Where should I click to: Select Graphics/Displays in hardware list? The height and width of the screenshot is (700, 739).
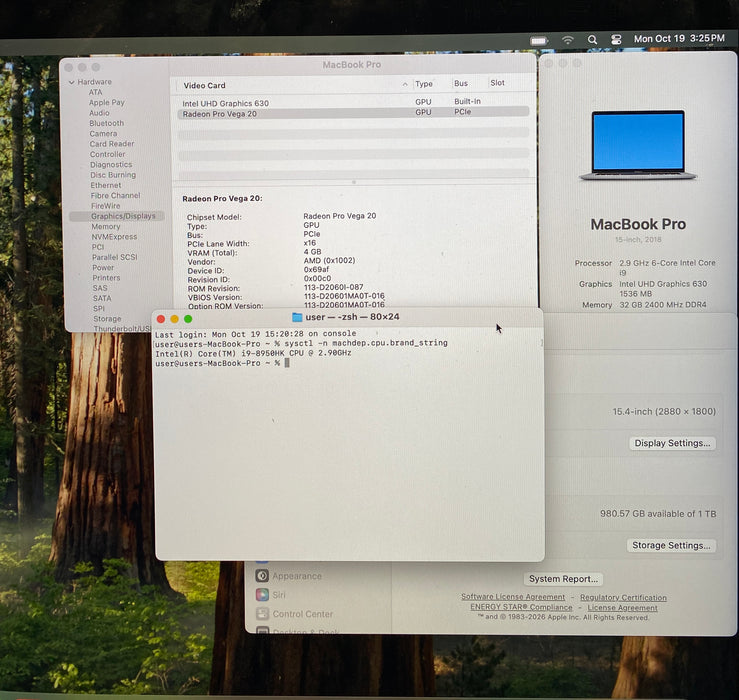coord(117,216)
